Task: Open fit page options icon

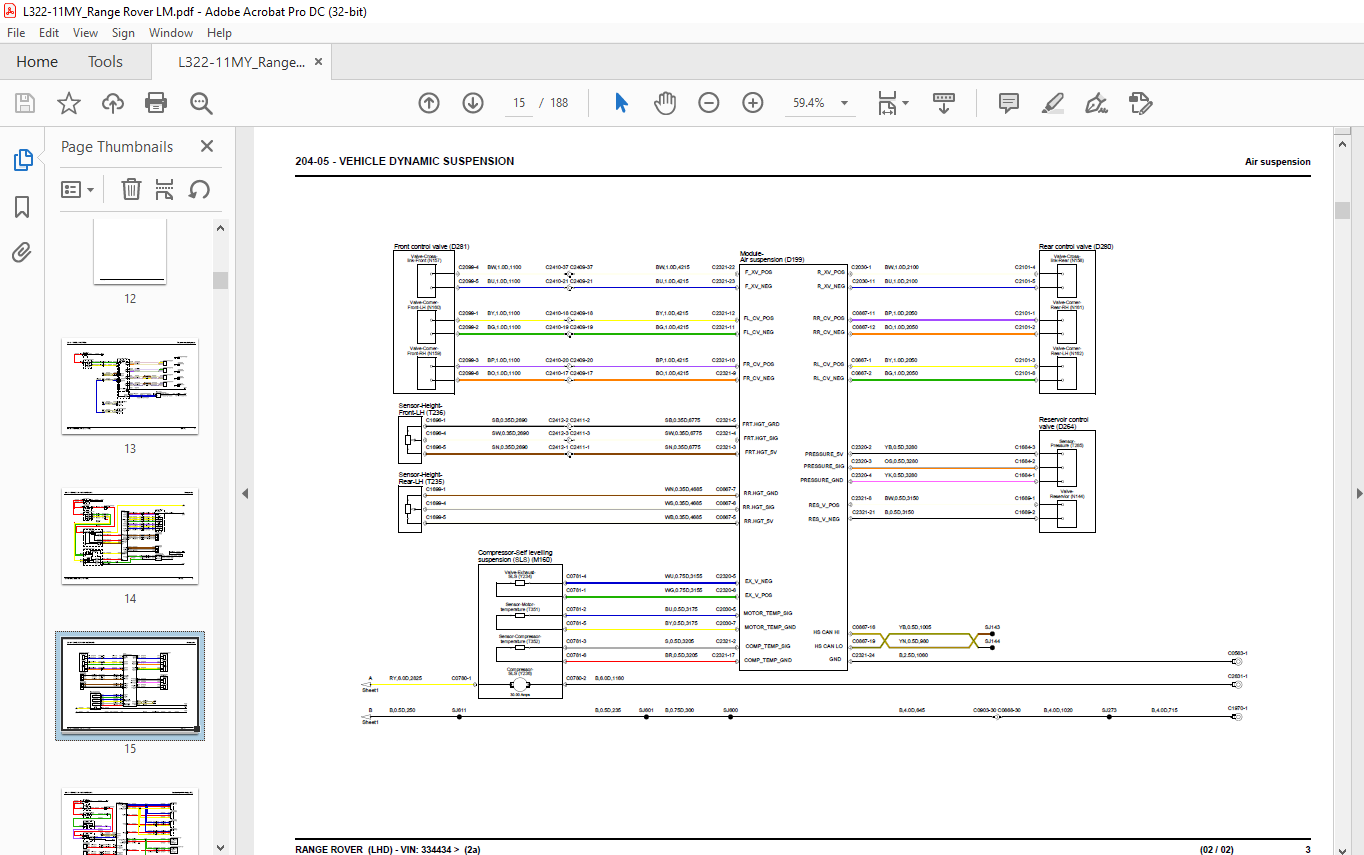Action: (892, 103)
